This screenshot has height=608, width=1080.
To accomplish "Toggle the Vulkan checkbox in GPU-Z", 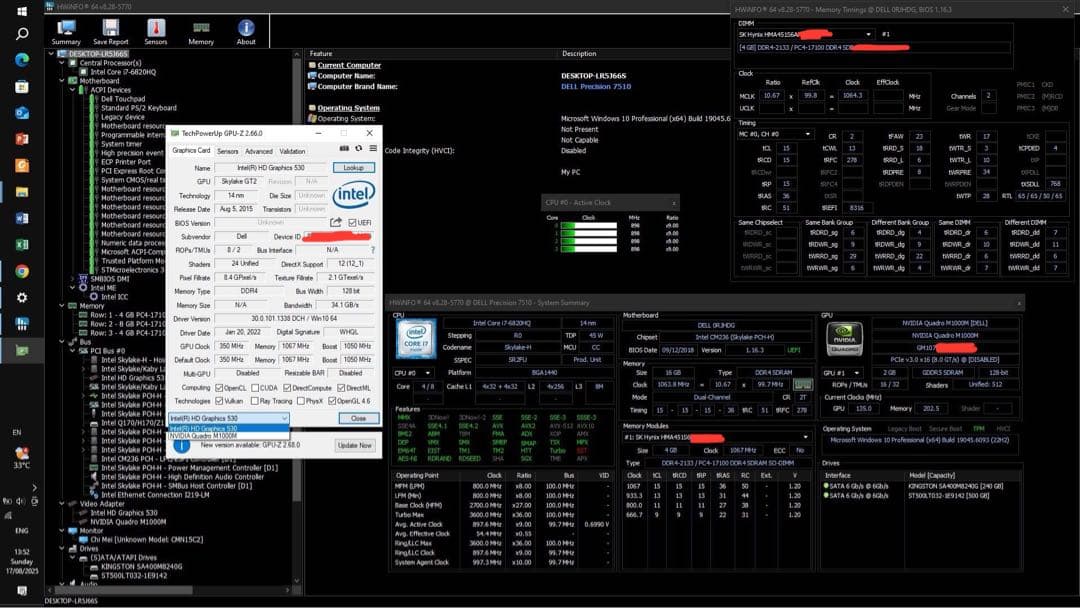I will coord(219,401).
